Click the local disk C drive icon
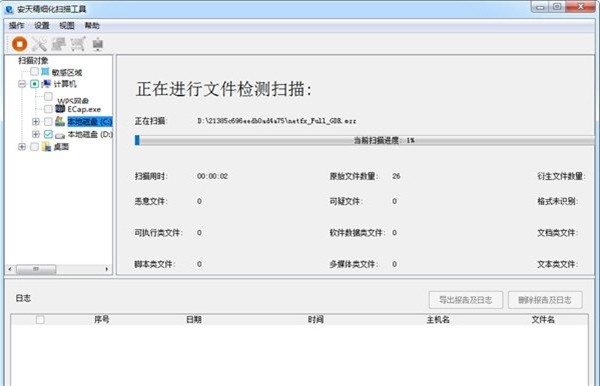This screenshot has width=600, height=386. coord(60,121)
